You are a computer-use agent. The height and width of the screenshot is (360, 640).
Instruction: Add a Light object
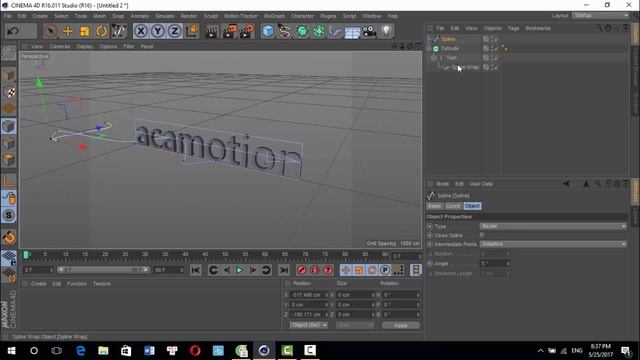pyautogui.click(x=387, y=31)
